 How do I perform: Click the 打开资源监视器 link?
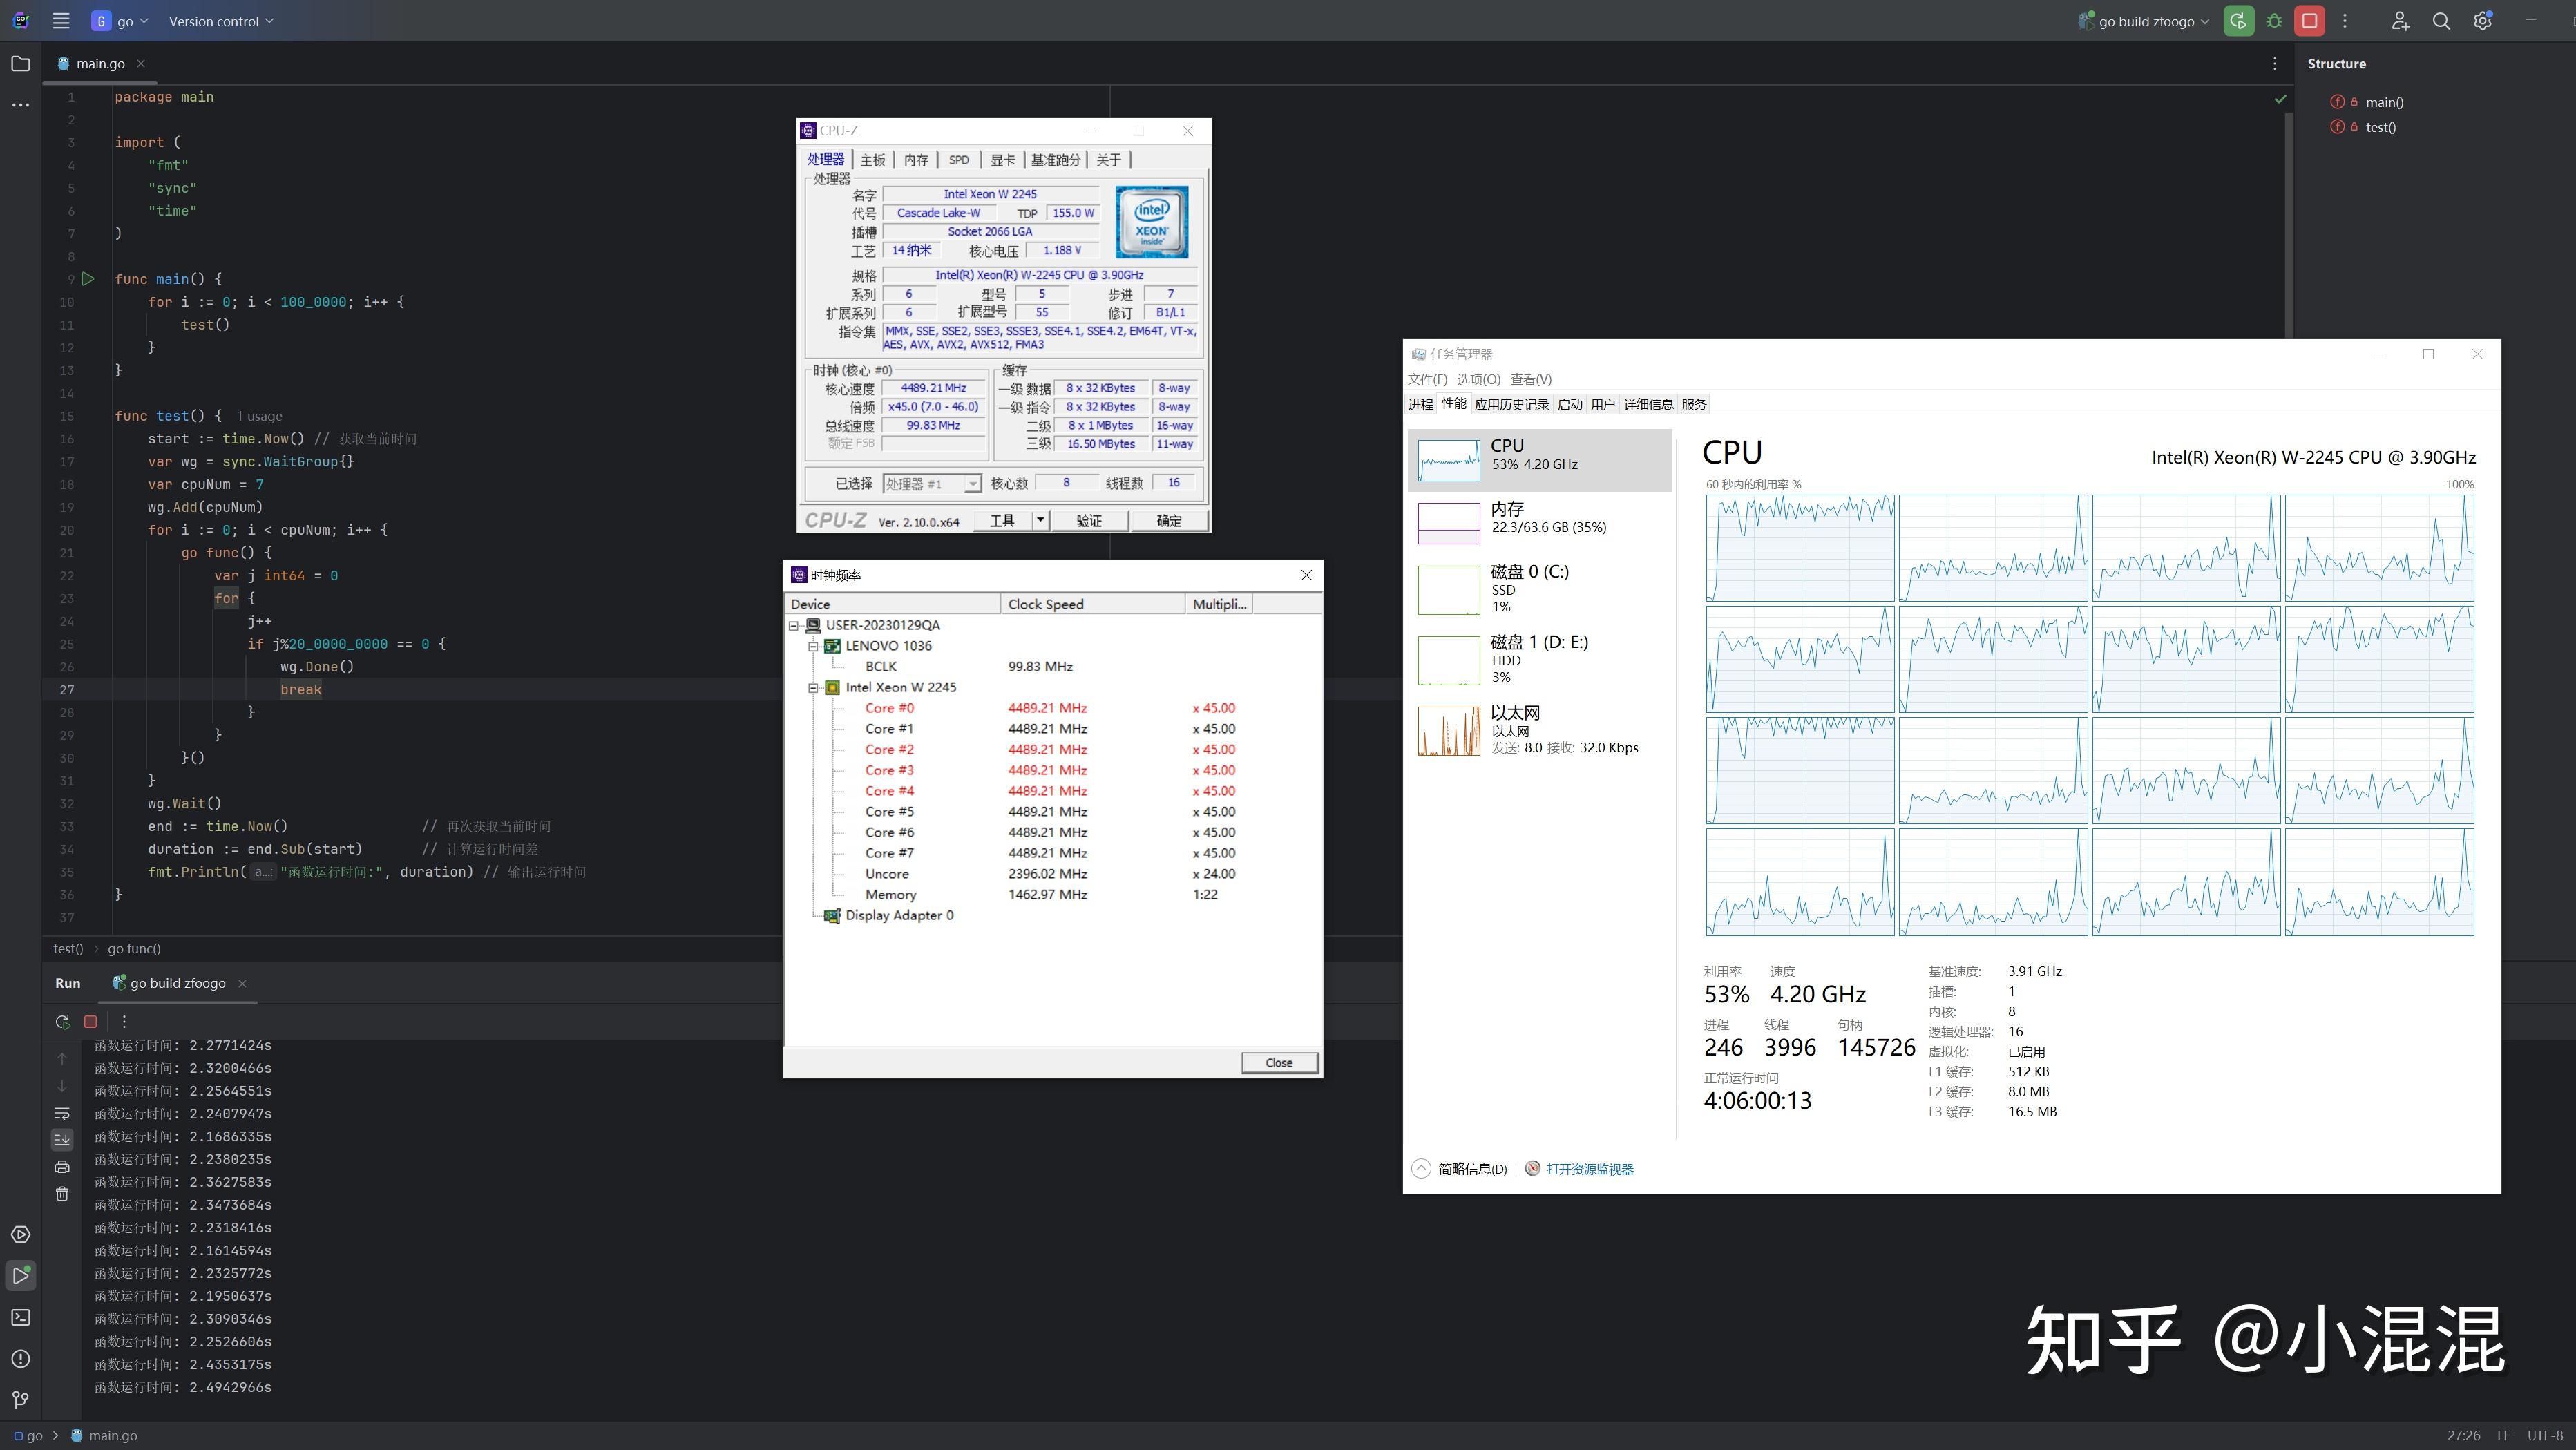pos(1589,1169)
